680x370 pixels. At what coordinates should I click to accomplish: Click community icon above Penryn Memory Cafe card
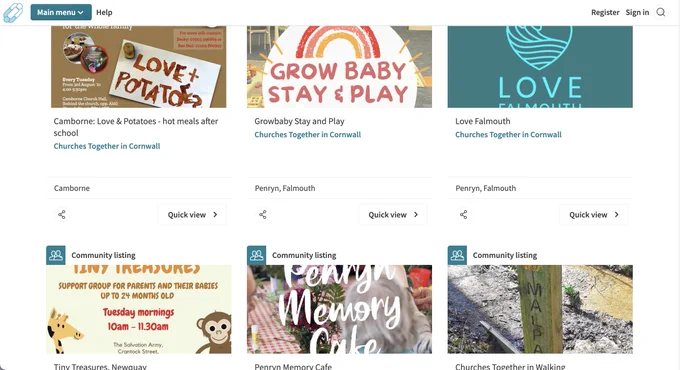point(257,255)
